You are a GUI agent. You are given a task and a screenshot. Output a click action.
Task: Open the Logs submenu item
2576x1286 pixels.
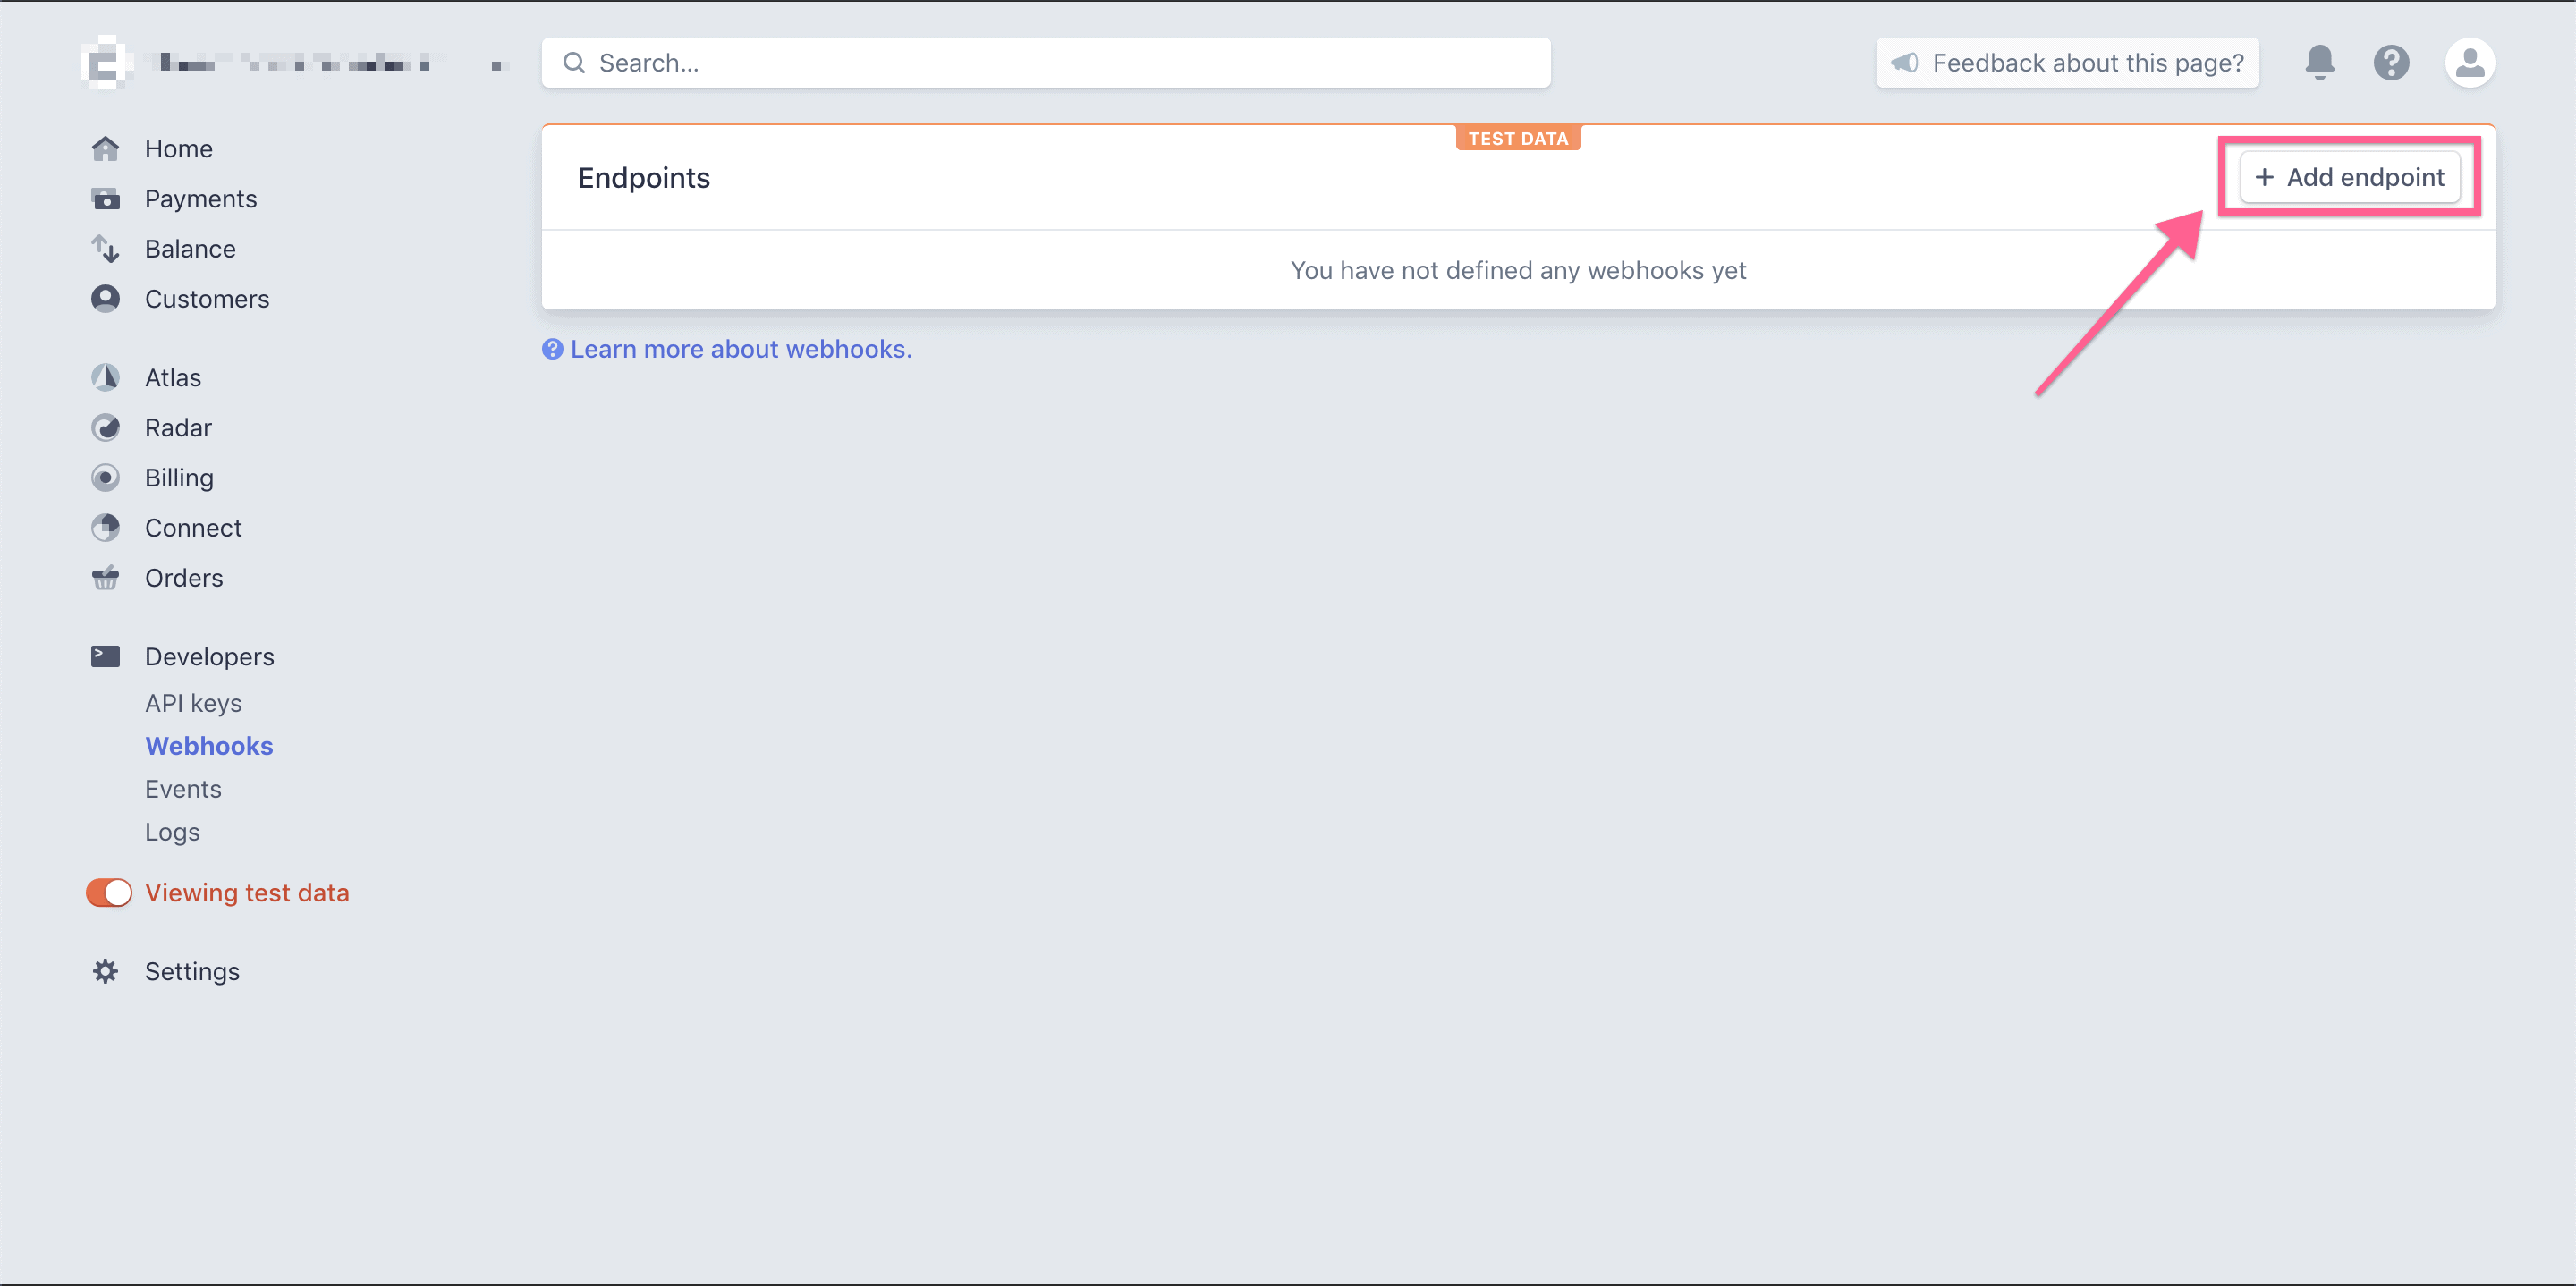click(x=172, y=832)
